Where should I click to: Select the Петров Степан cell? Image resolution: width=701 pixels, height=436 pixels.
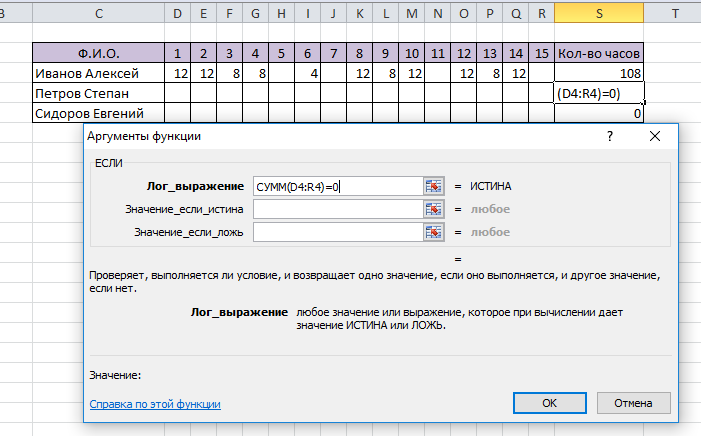pos(98,93)
